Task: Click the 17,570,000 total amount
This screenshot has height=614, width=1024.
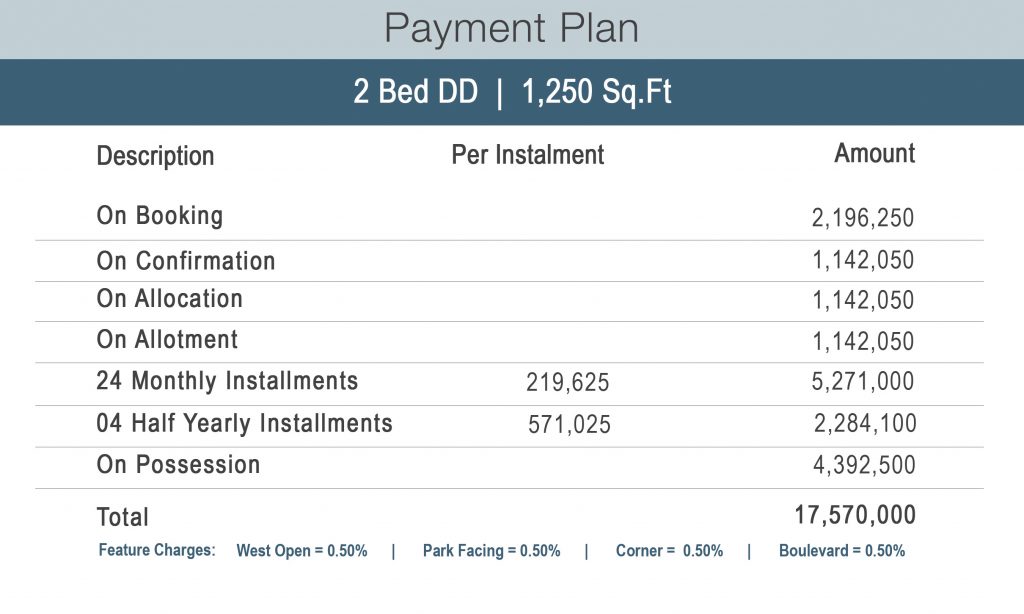Action: [855, 515]
